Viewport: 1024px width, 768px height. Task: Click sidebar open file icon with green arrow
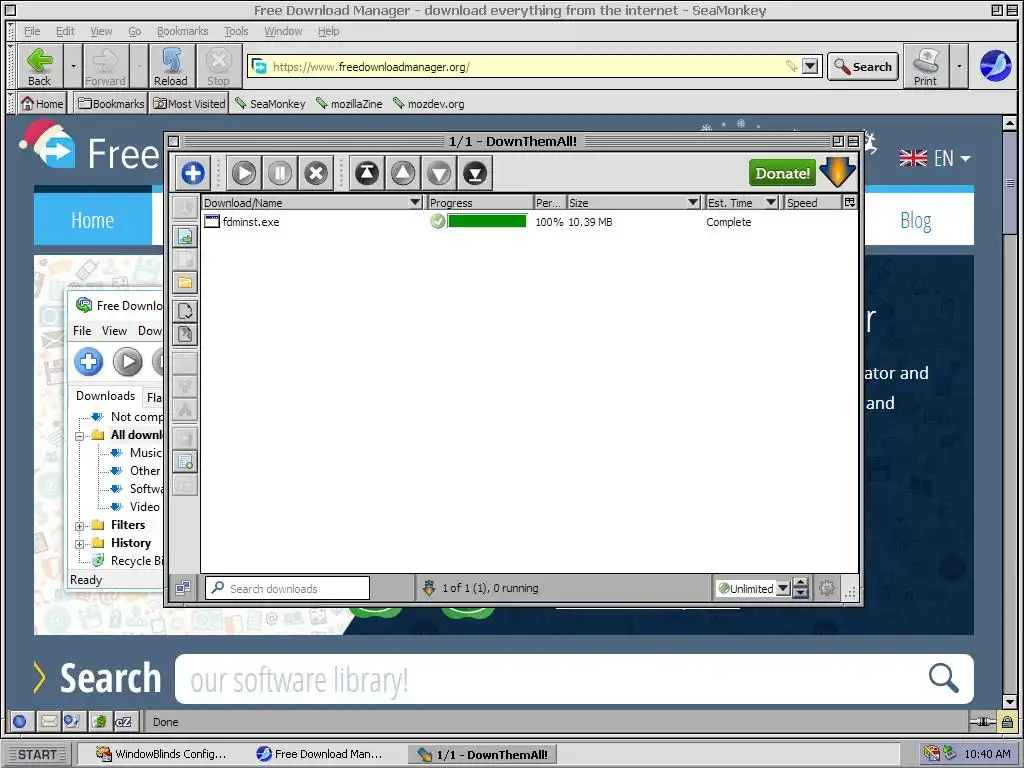[185, 236]
